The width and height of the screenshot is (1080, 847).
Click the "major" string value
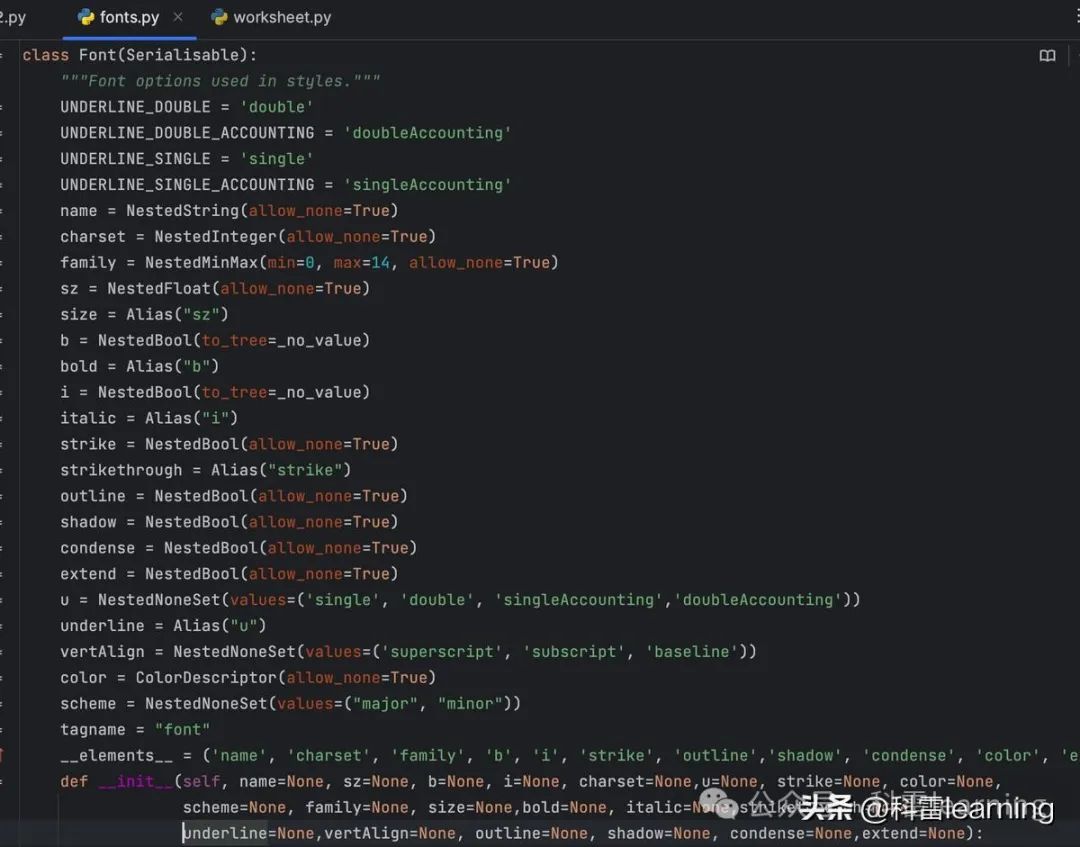pos(386,704)
